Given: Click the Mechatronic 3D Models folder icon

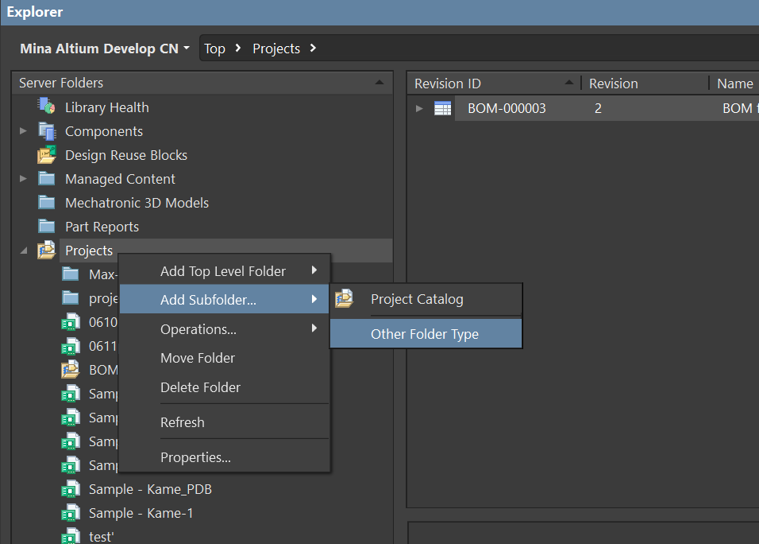Looking at the screenshot, I should click(x=46, y=202).
